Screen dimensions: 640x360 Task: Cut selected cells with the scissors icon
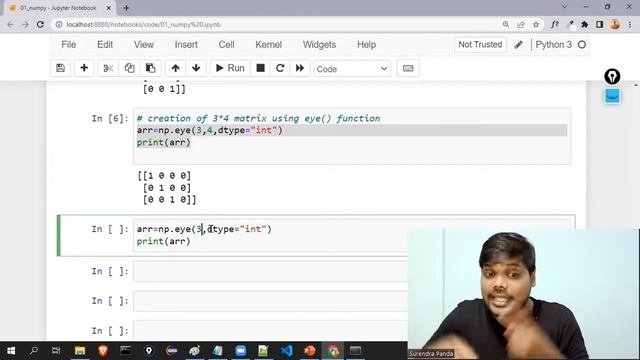click(x=108, y=68)
